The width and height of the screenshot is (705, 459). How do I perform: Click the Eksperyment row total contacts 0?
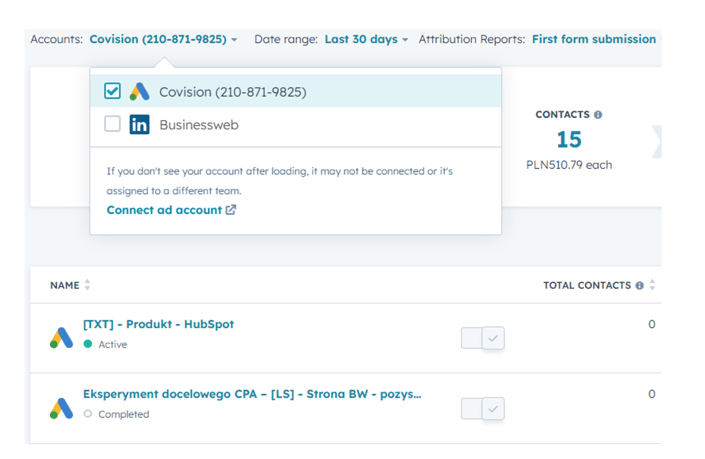(651, 394)
